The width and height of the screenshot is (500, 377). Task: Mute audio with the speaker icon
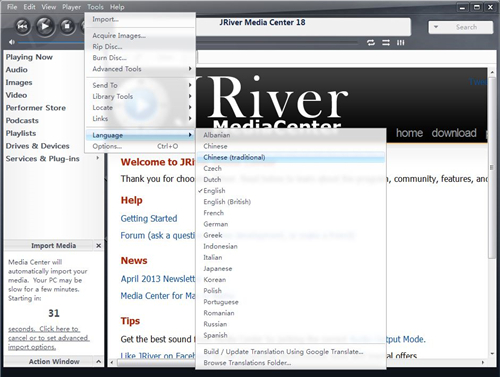pyautogui.click(x=12, y=42)
